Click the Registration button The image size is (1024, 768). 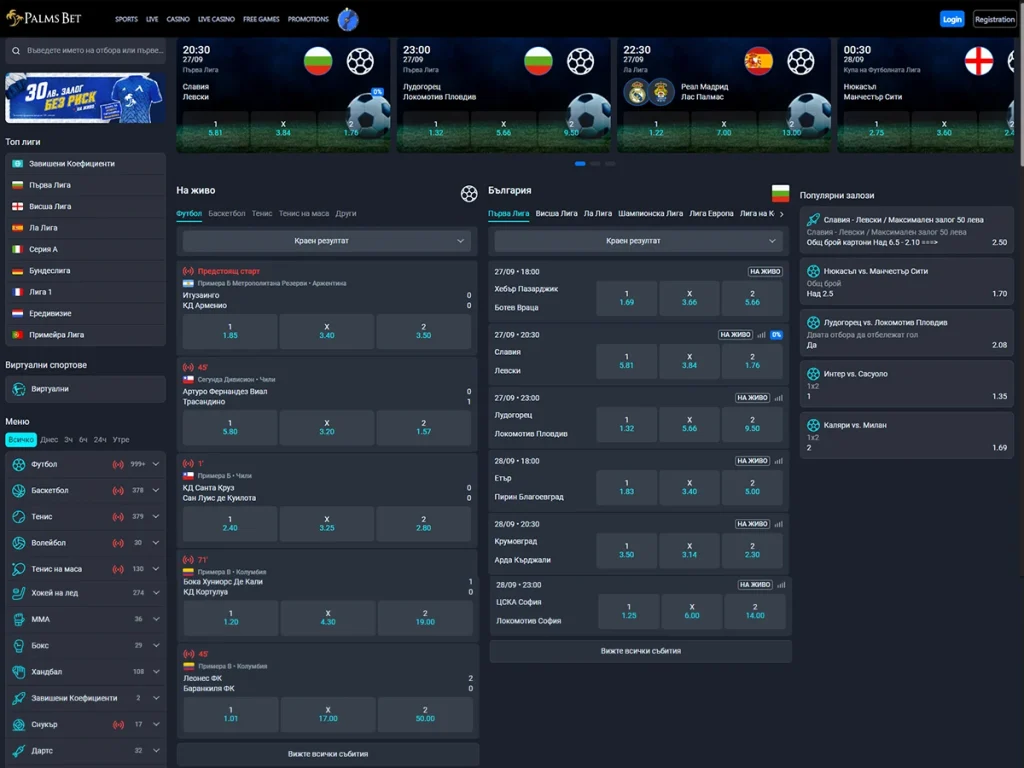(x=995, y=19)
